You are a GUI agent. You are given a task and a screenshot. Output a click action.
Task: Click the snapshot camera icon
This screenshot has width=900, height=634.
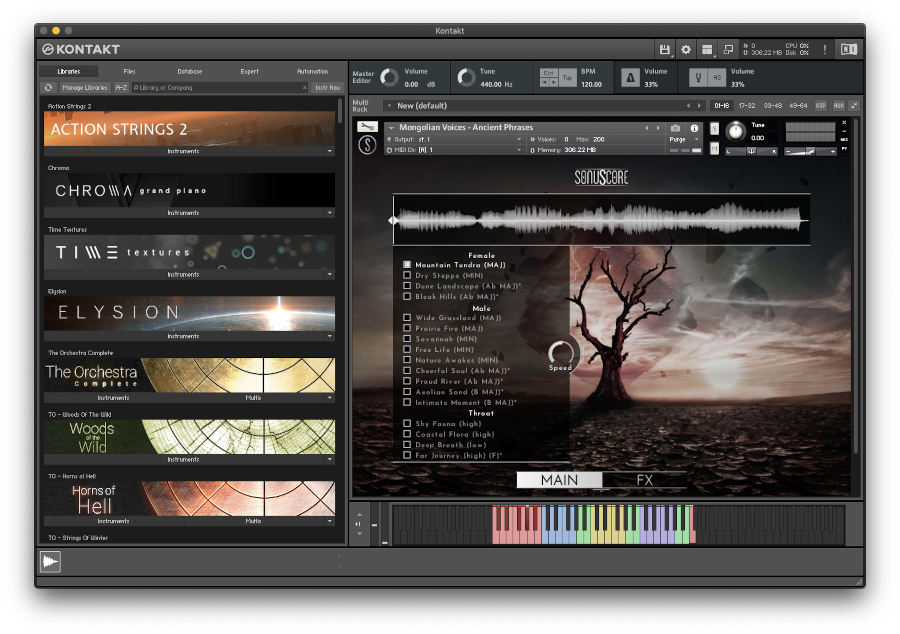(x=675, y=128)
